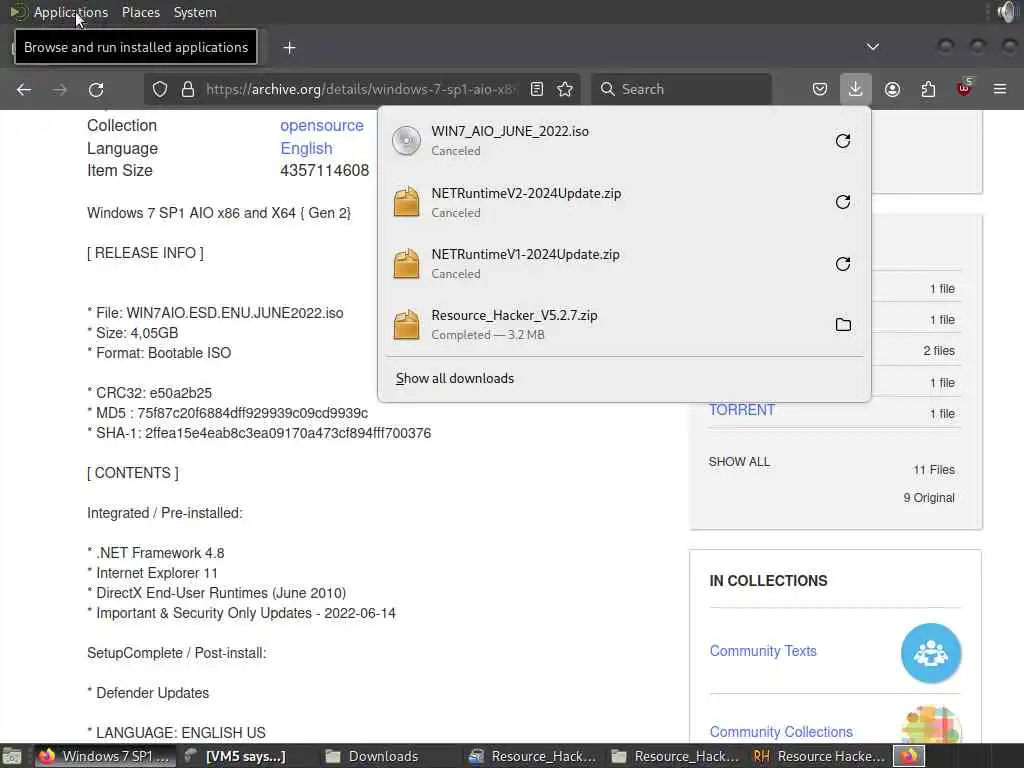Click into the Search box

tap(681, 89)
